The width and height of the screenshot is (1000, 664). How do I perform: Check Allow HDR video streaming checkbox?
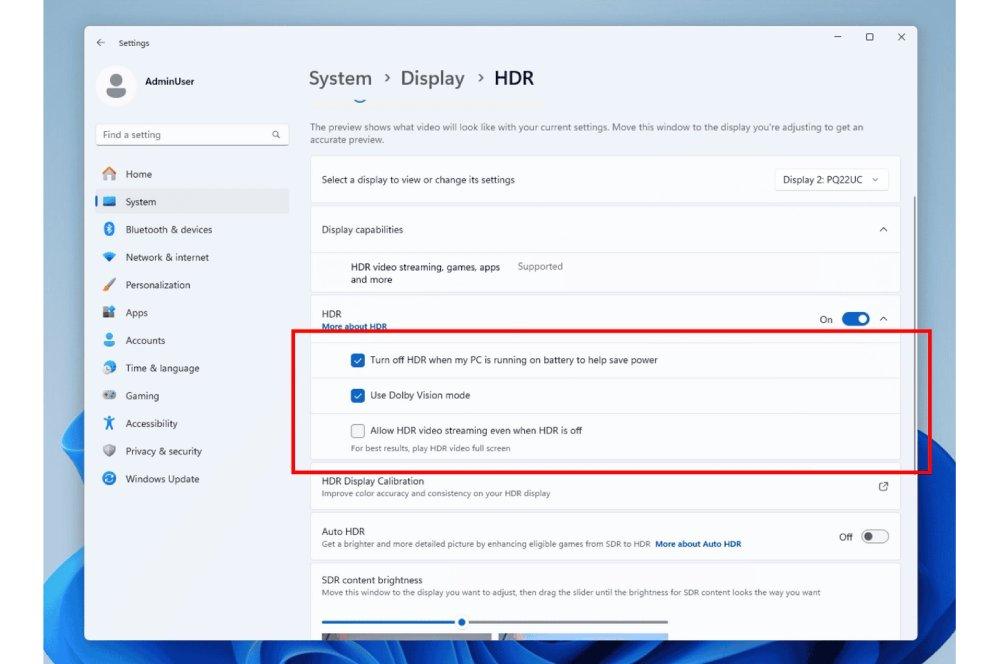(358, 431)
